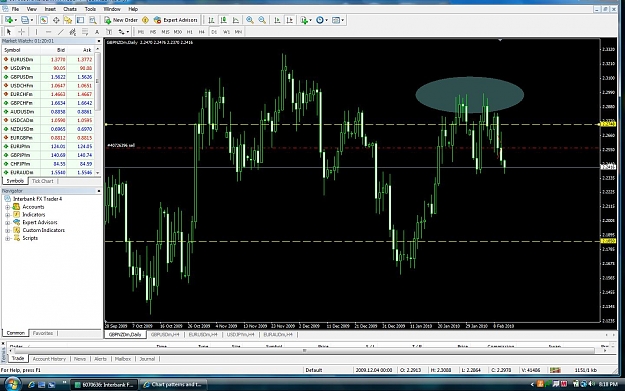Image resolution: width=625 pixels, height=391 pixels.
Task: Open the New Chart dropdown arrow
Action: 16,20
